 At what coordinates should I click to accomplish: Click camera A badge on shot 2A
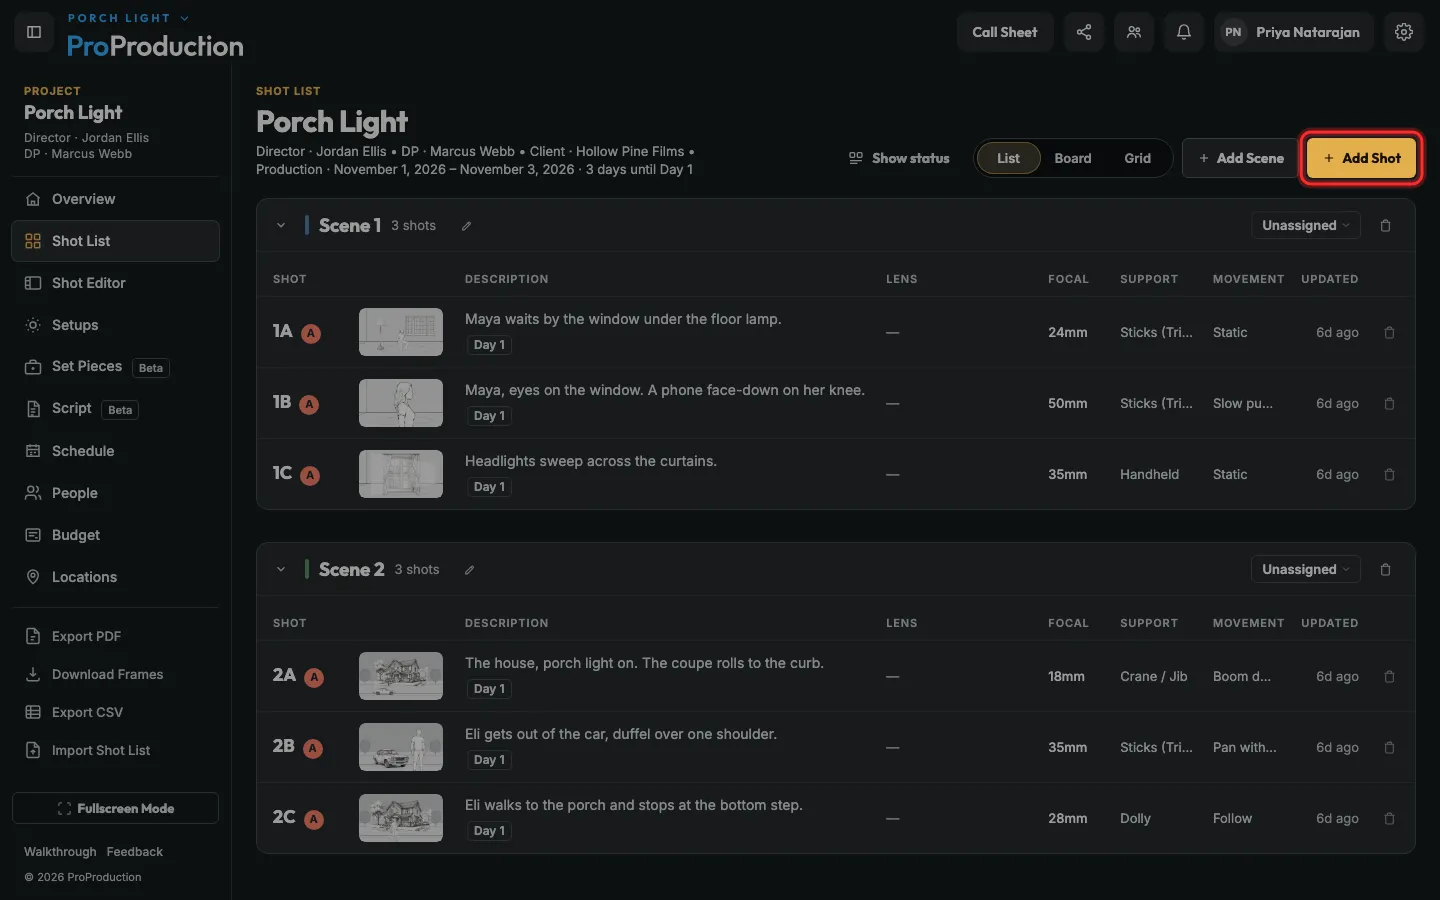[x=314, y=678]
